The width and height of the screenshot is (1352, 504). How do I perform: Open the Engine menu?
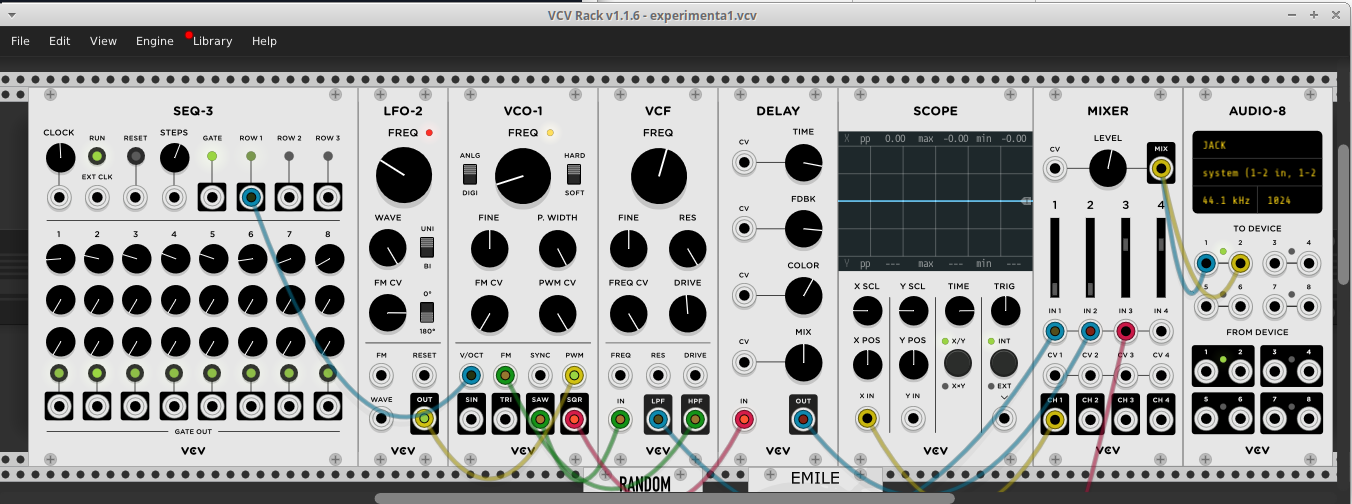154,41
